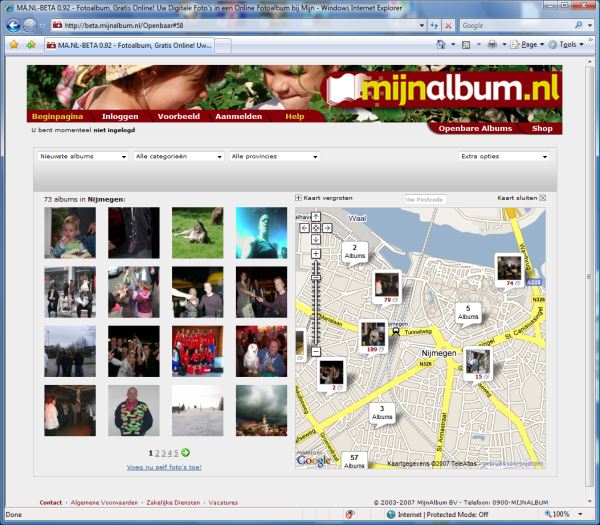Open a new blank browser tab
The width and height of the screenshot is (600, 525).
click(223, 46)
